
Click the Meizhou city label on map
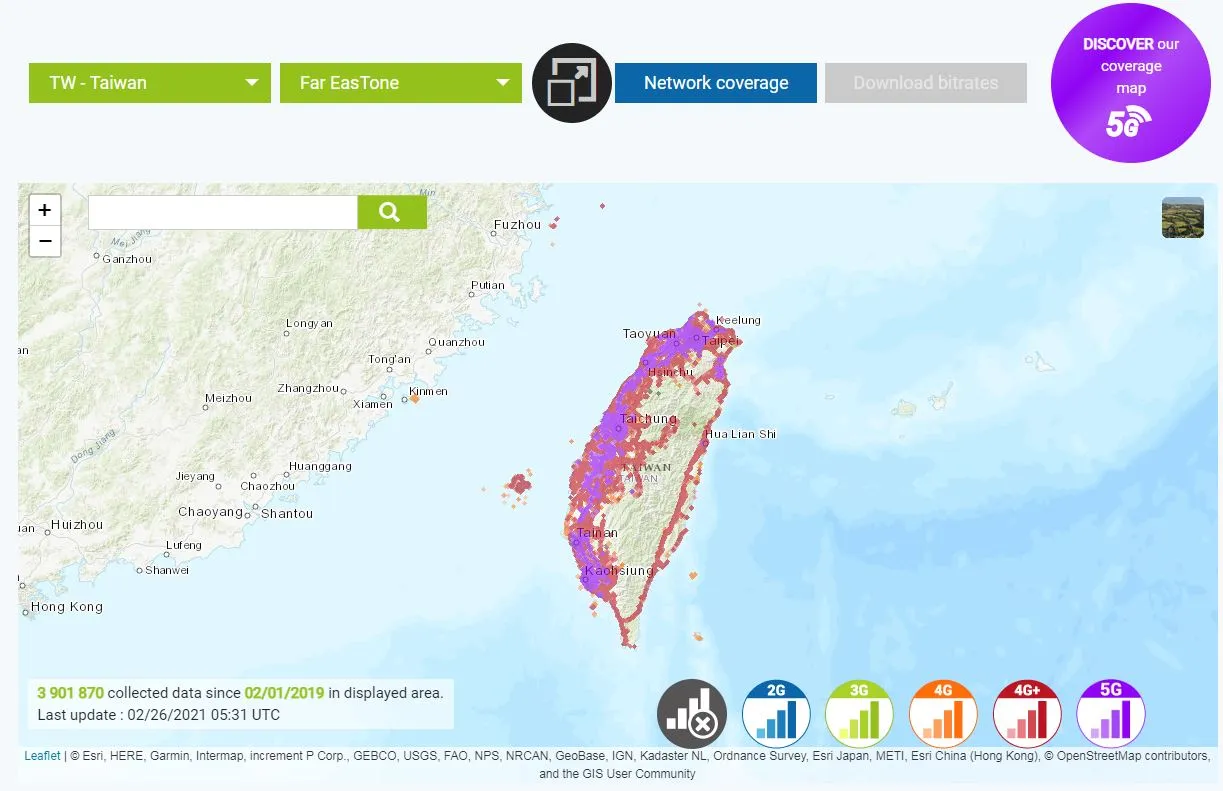point(228,398)
